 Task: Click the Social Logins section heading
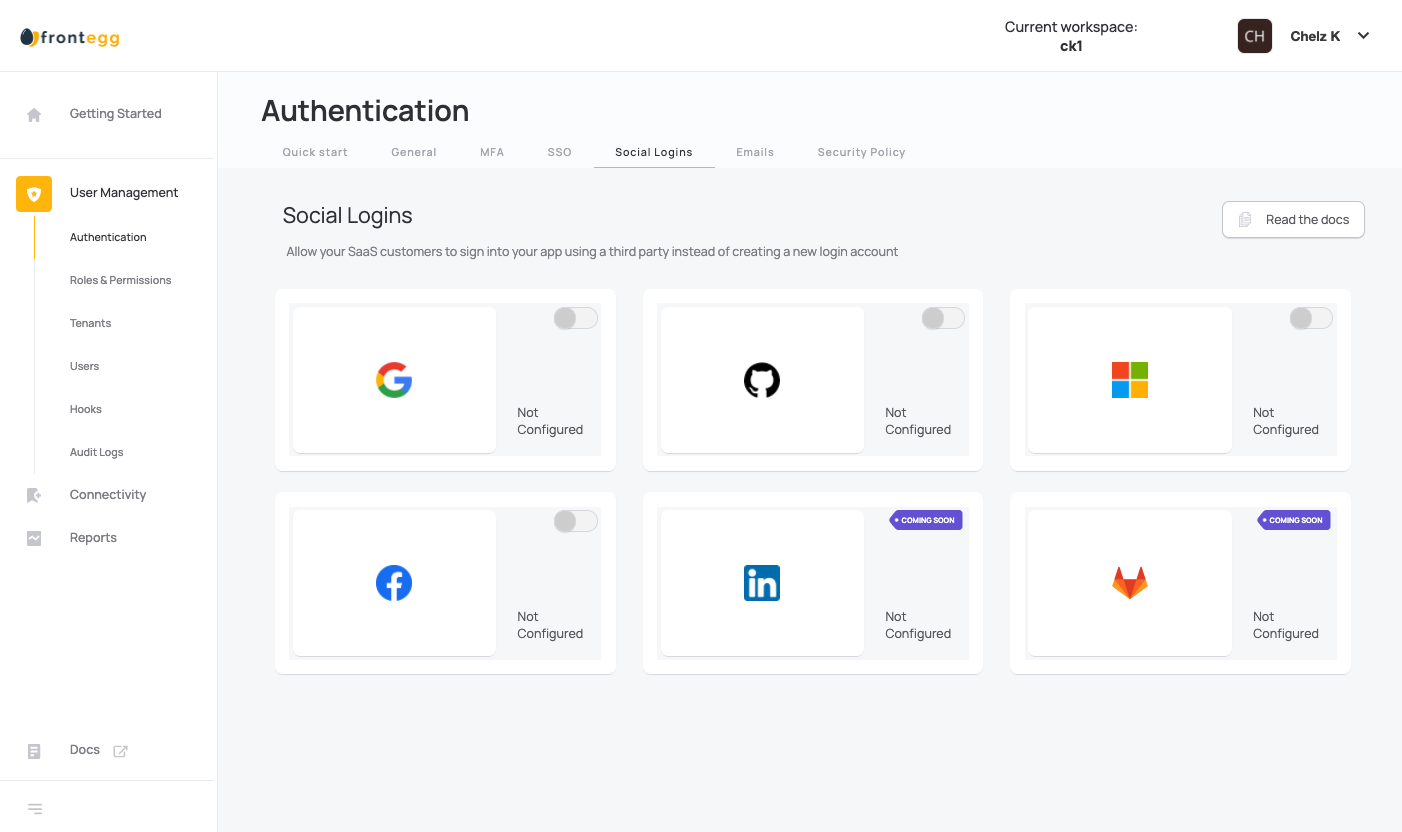pyautogui.click(x=347, y=215)
